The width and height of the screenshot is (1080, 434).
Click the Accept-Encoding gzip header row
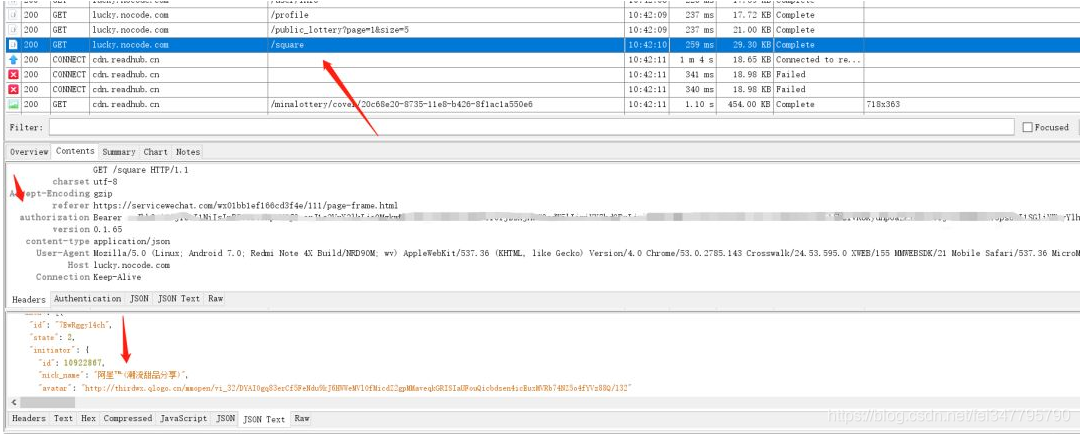coord(62,194)
